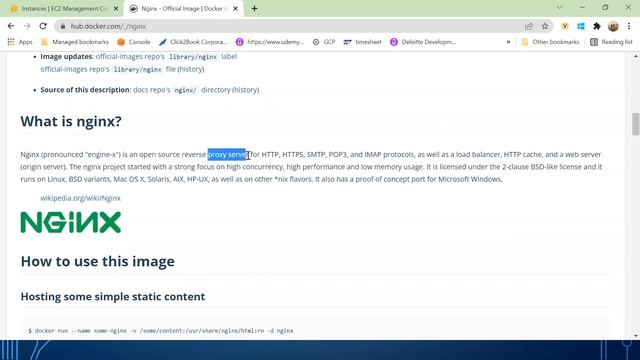Click the 'Image updates' bullet label

pos(67,56)
